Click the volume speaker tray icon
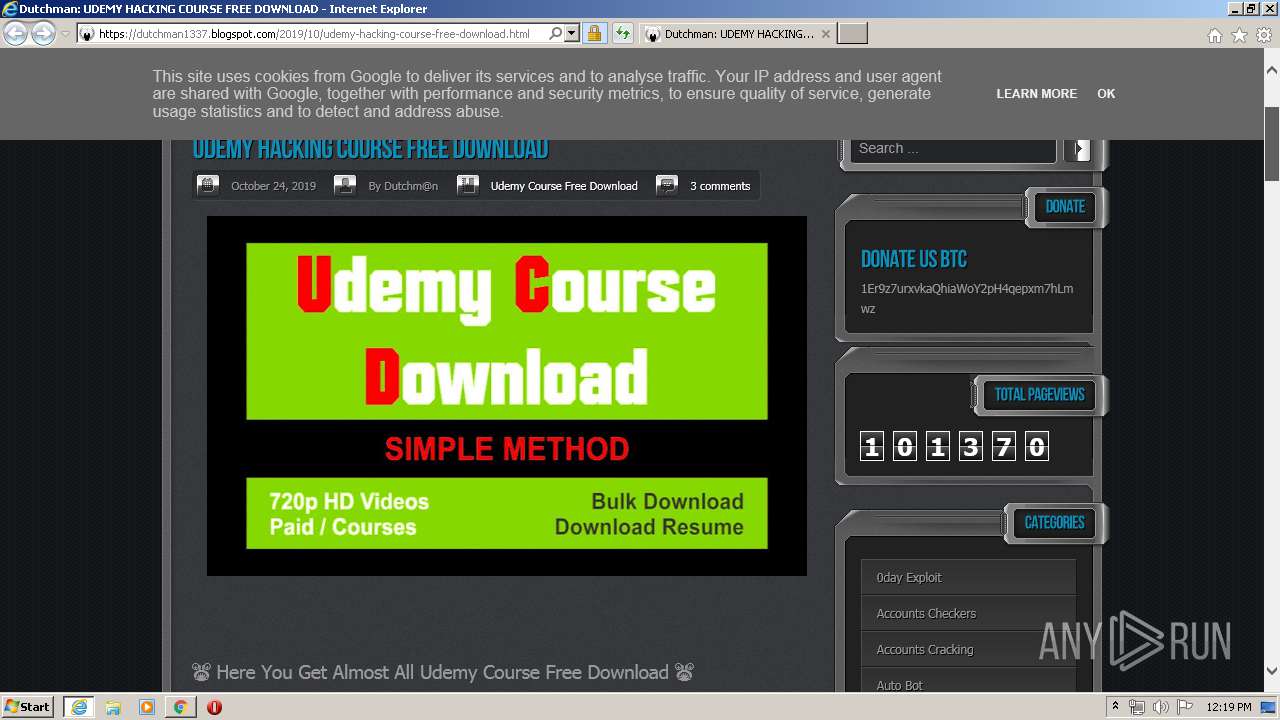Image resolution: width=1280 pixels, height=720 pixels. tap(1161, 707)
